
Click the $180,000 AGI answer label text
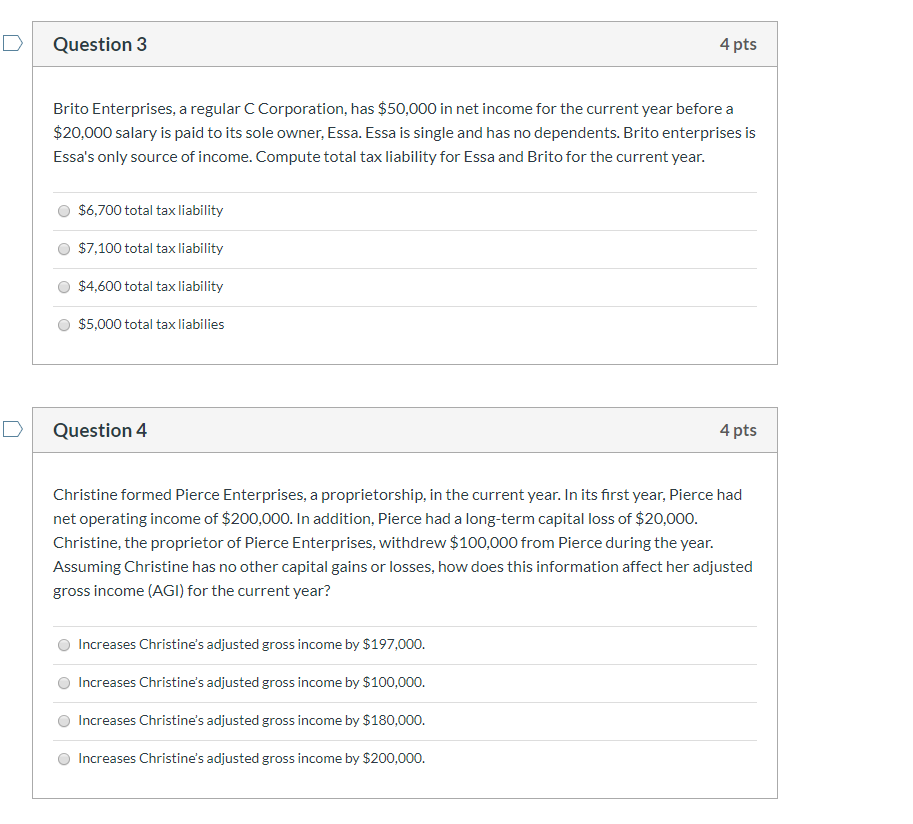pos(251,720)
